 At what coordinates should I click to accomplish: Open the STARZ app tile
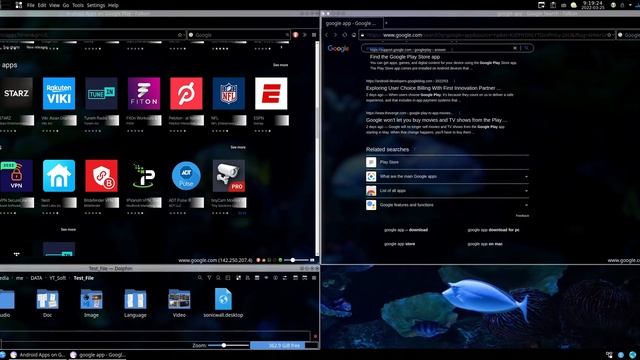click(x=16, y=93)
